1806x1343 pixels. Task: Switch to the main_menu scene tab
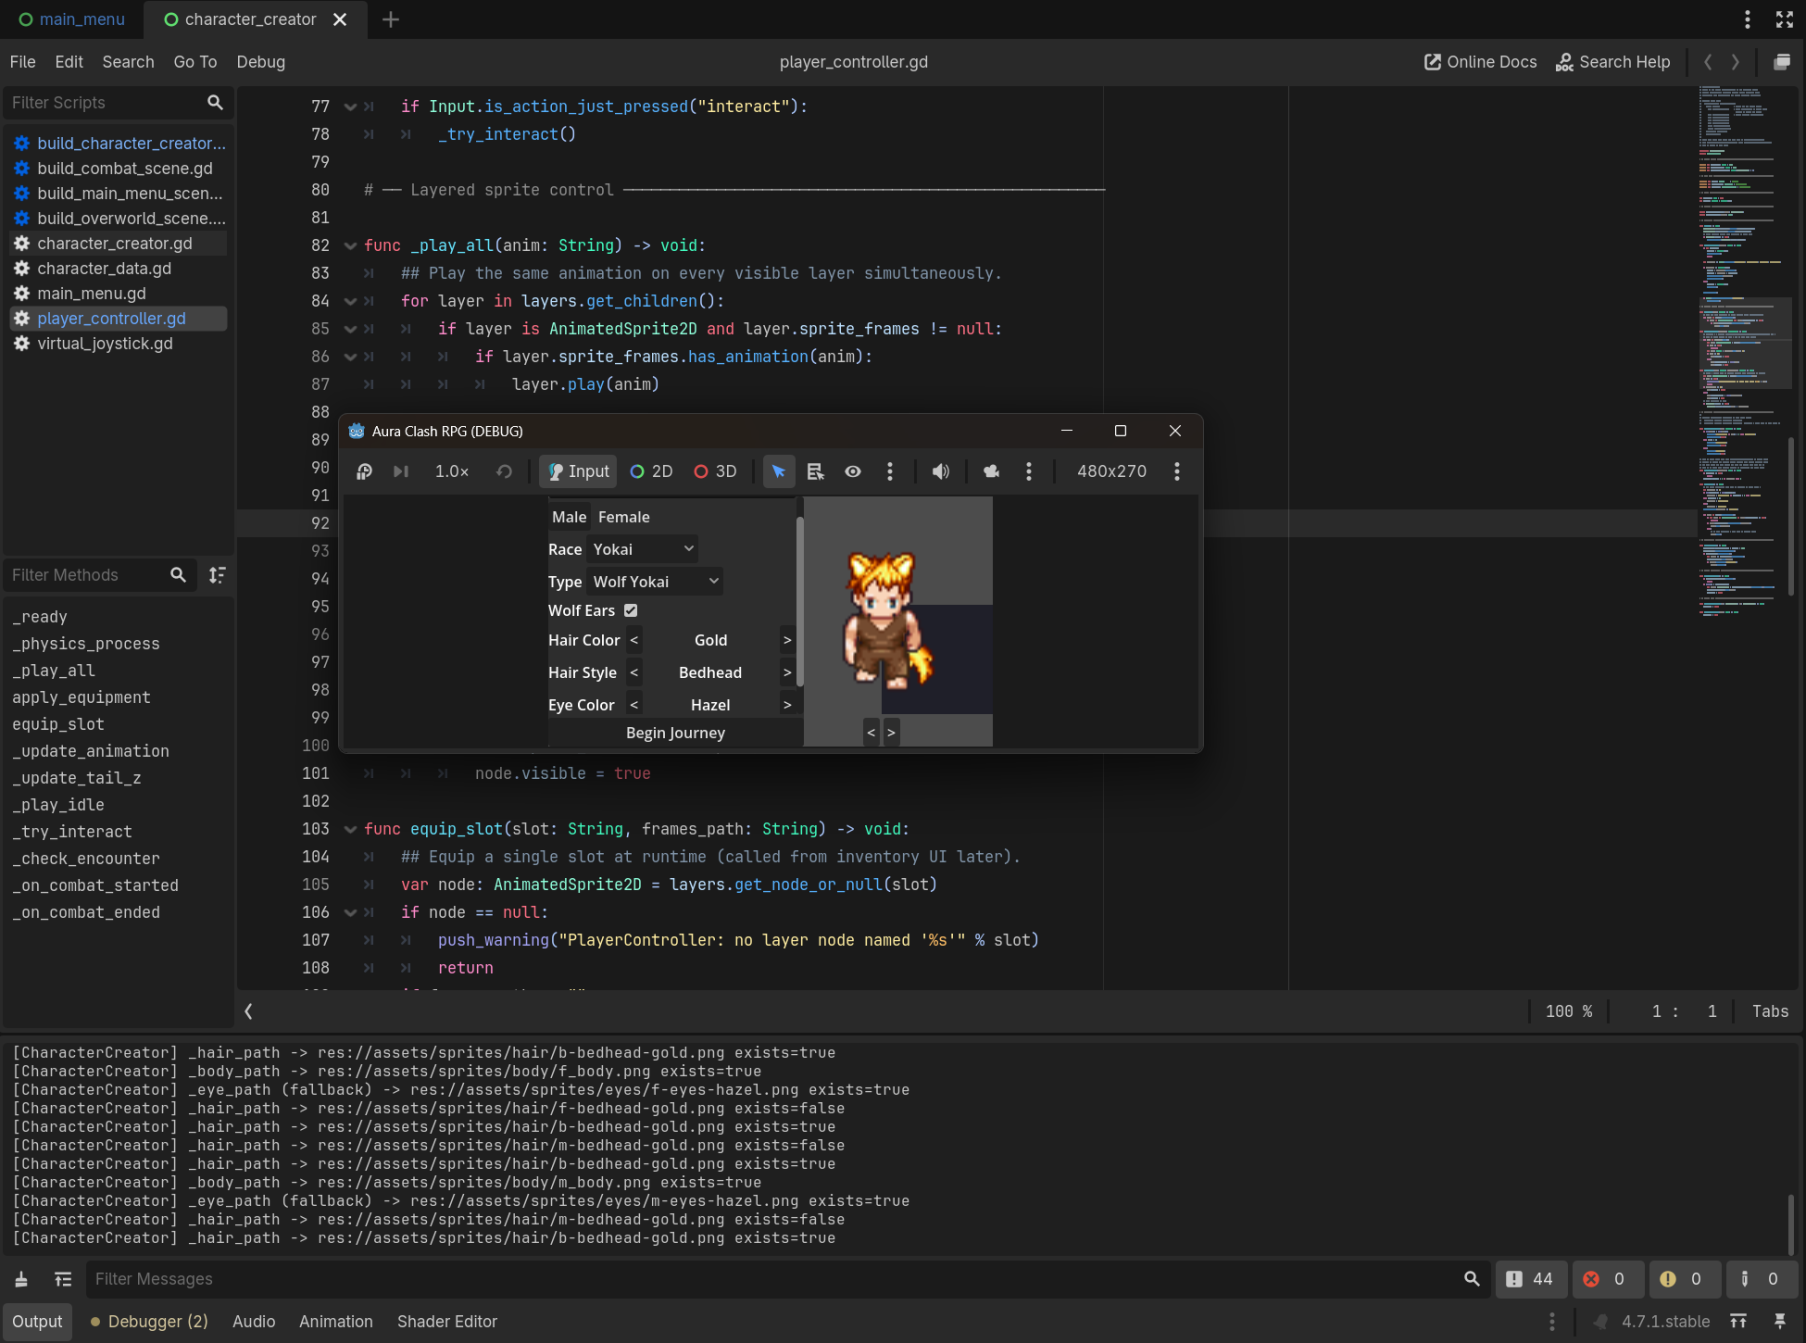pyautogui.click(x=72, y=19)
